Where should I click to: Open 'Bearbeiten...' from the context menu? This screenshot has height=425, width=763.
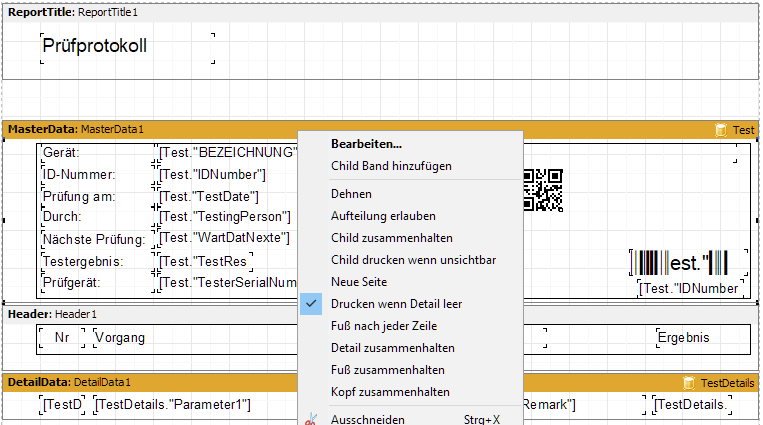point(366,144)
